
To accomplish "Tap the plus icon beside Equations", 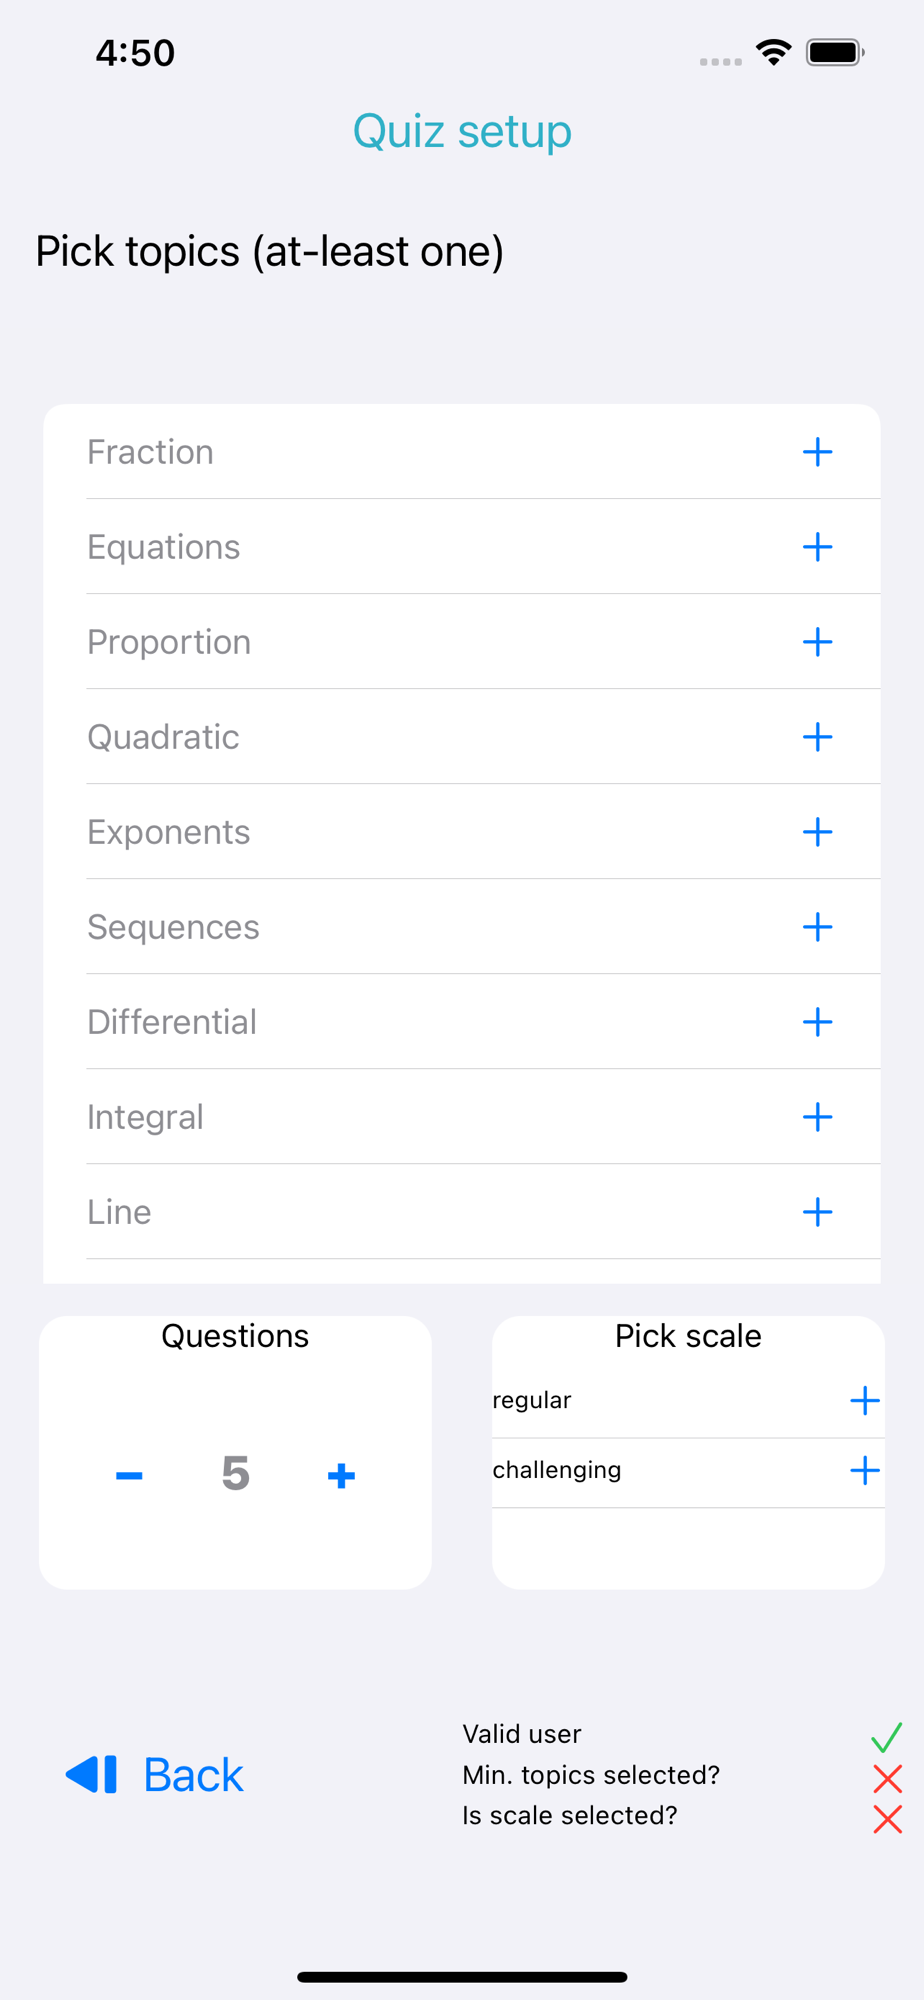I will pos(817,547).
